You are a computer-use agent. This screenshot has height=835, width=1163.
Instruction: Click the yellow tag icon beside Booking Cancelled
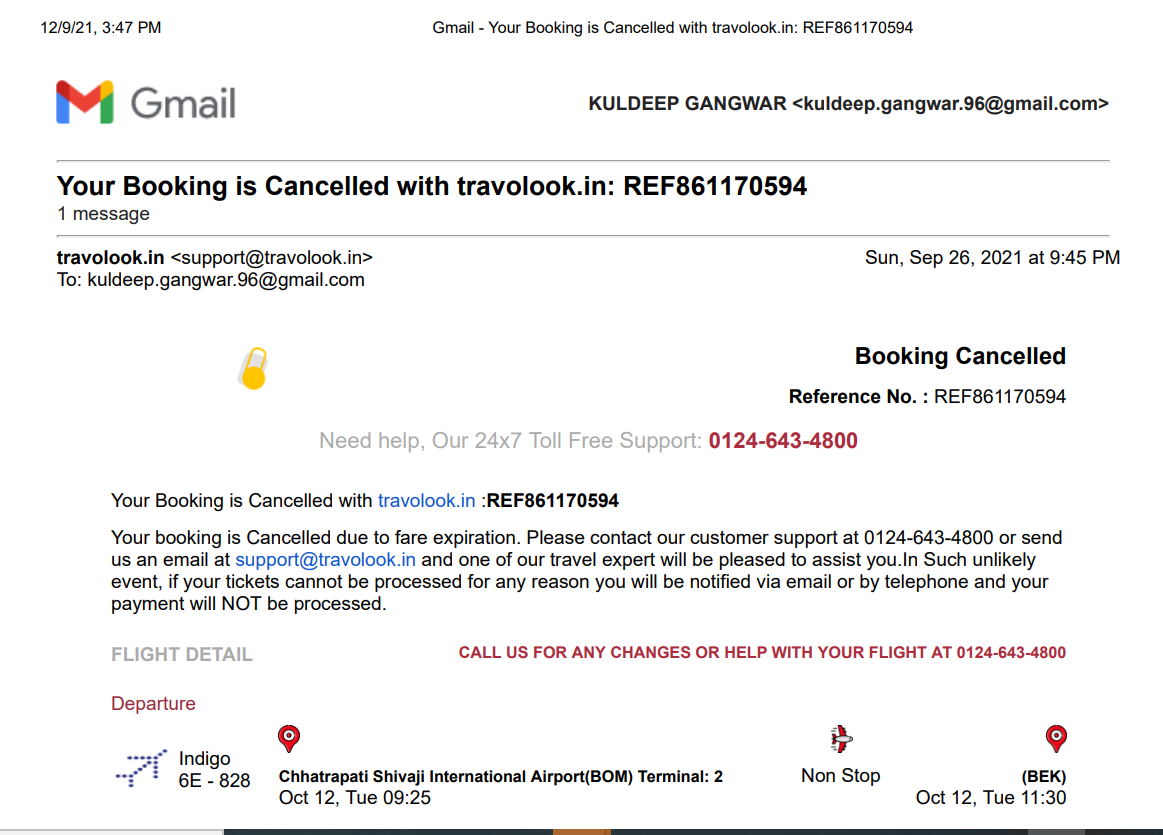(254, 369)
